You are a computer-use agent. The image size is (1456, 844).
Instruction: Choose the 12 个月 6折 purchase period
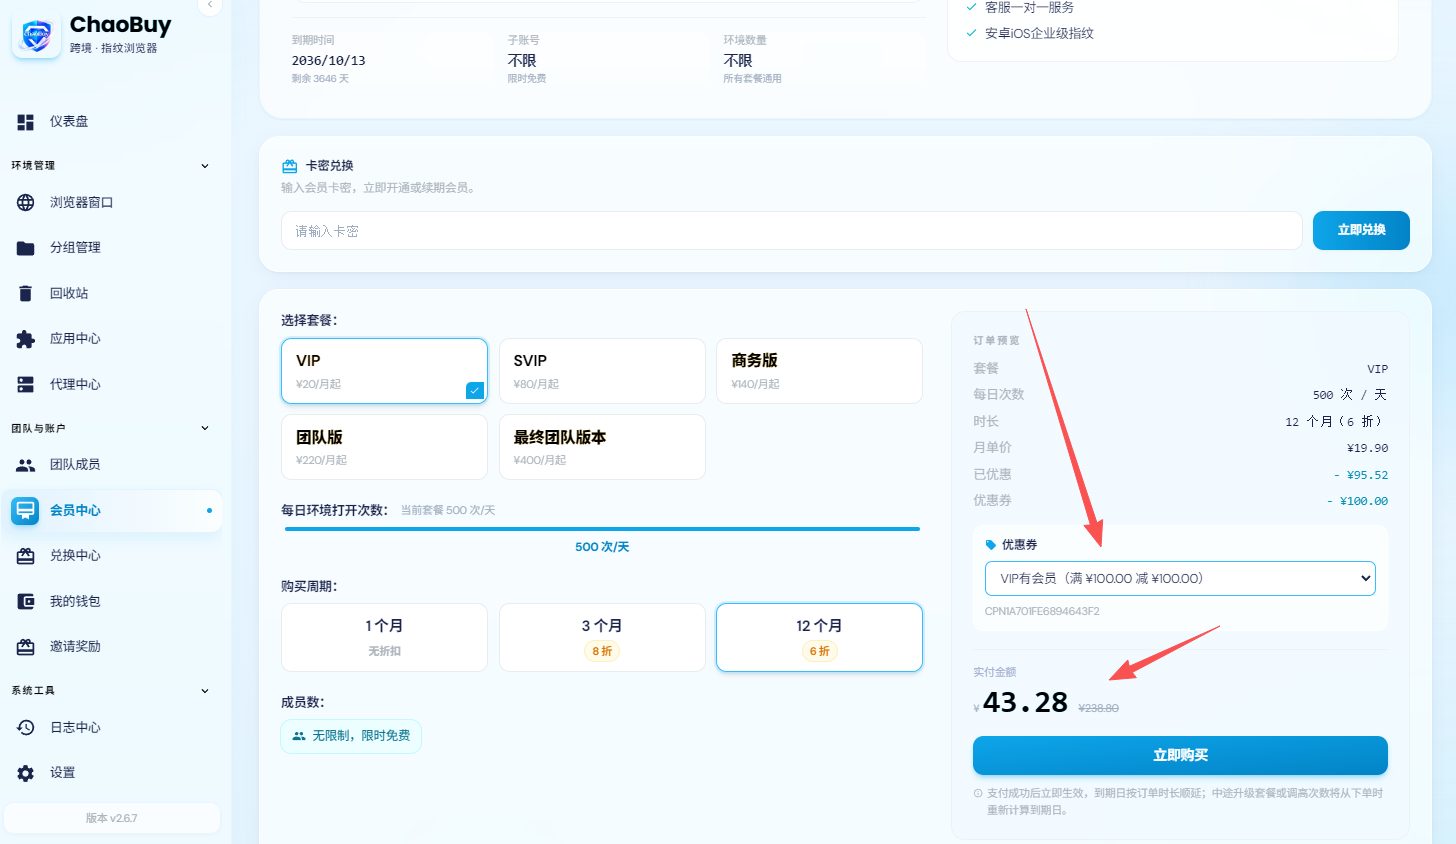pyautogui.click(x=819, y=637)
